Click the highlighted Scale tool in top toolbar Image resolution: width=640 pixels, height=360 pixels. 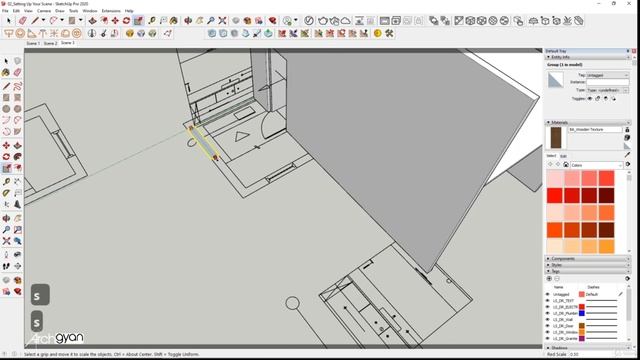coord(138,20)
